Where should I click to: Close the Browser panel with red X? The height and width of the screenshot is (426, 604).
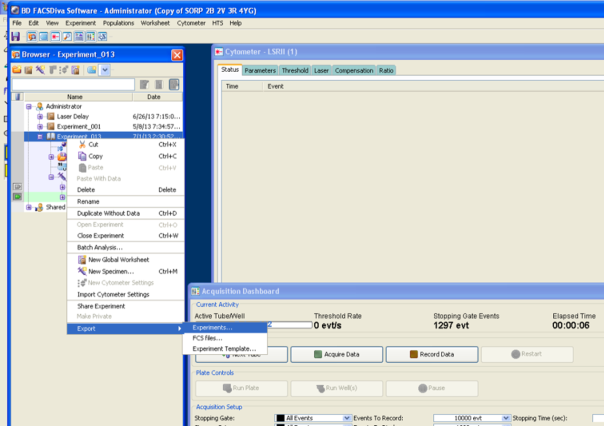[177, 55]
